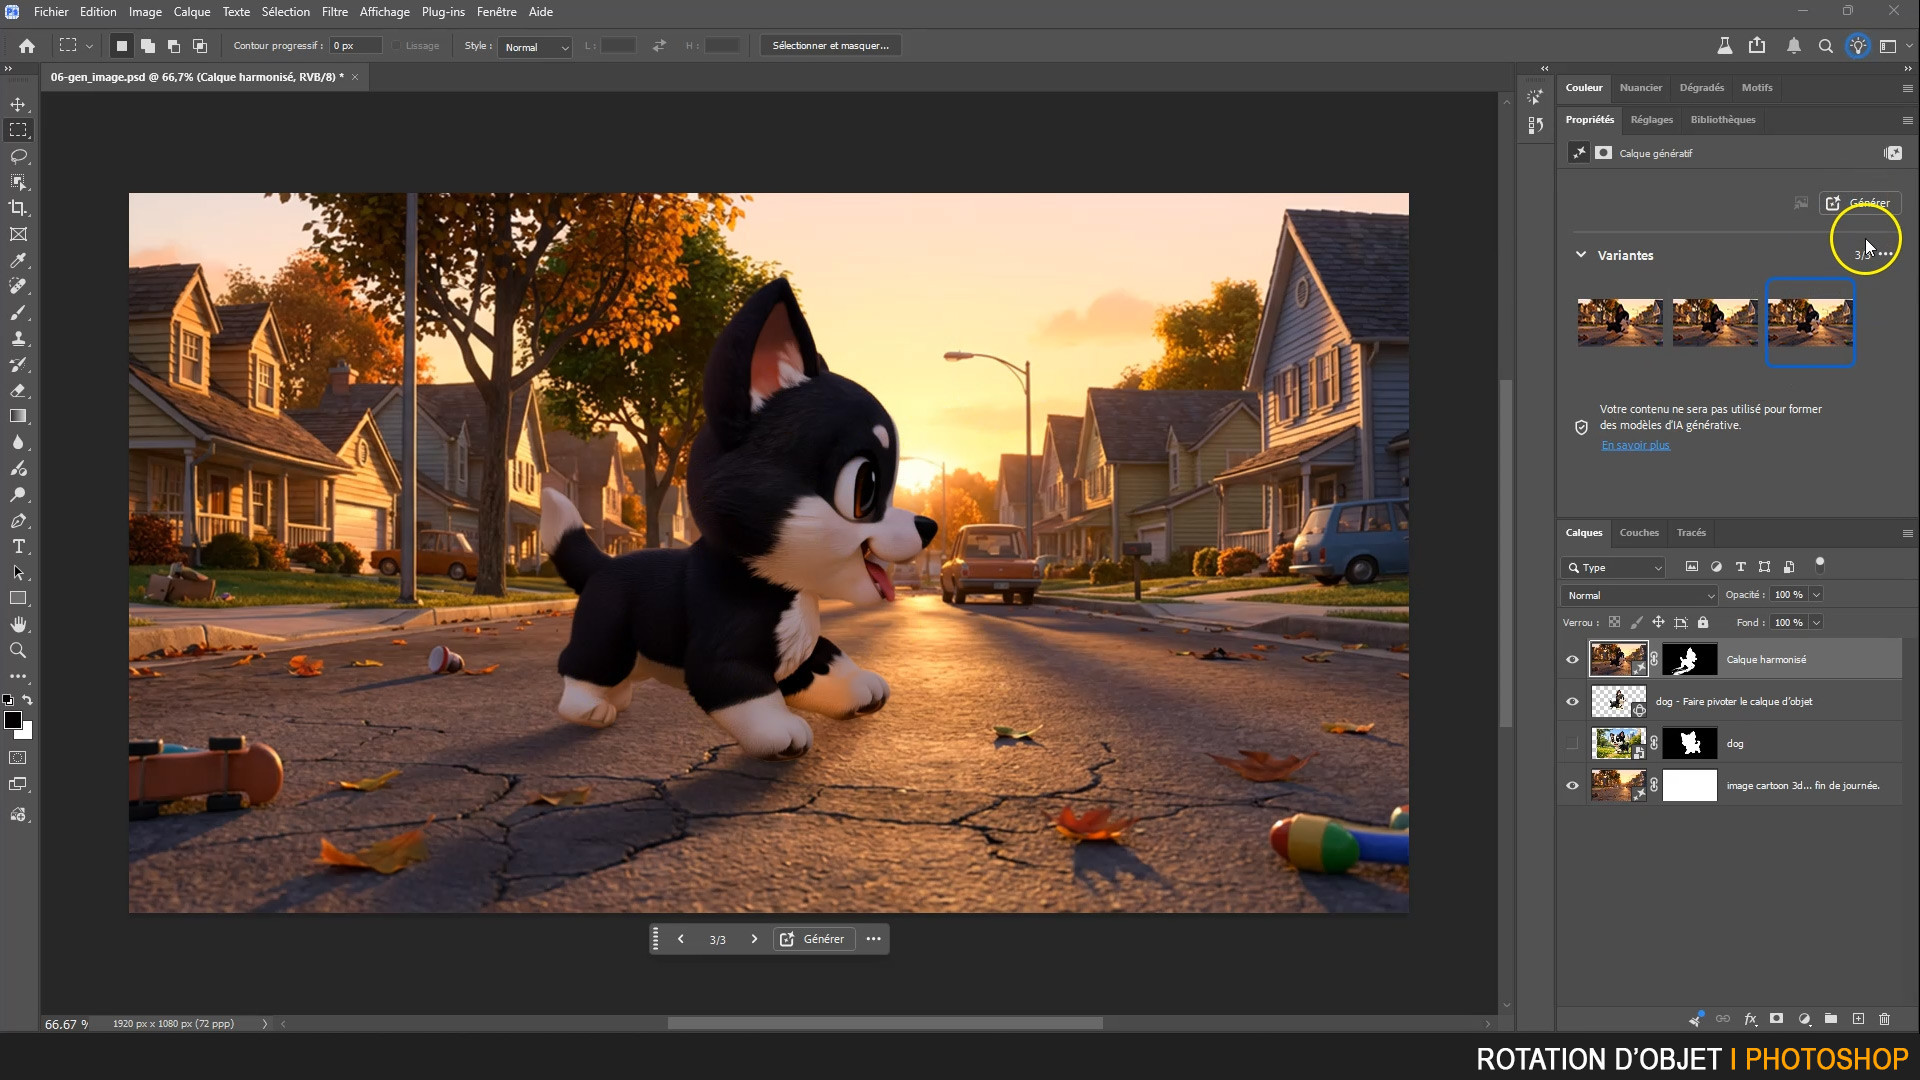This screenshot has height=1080, width=1920.
Task: Open the En savoir plus link
Action: (x=1635, y=445)
